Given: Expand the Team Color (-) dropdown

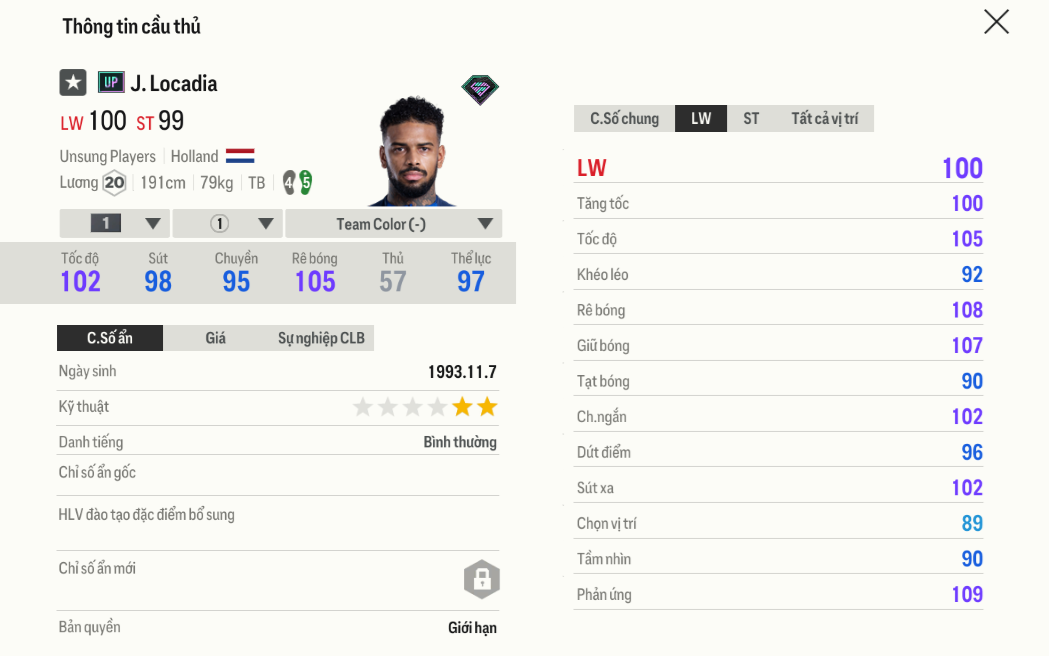Looking at the screenshot, I should tap(393, 223).
